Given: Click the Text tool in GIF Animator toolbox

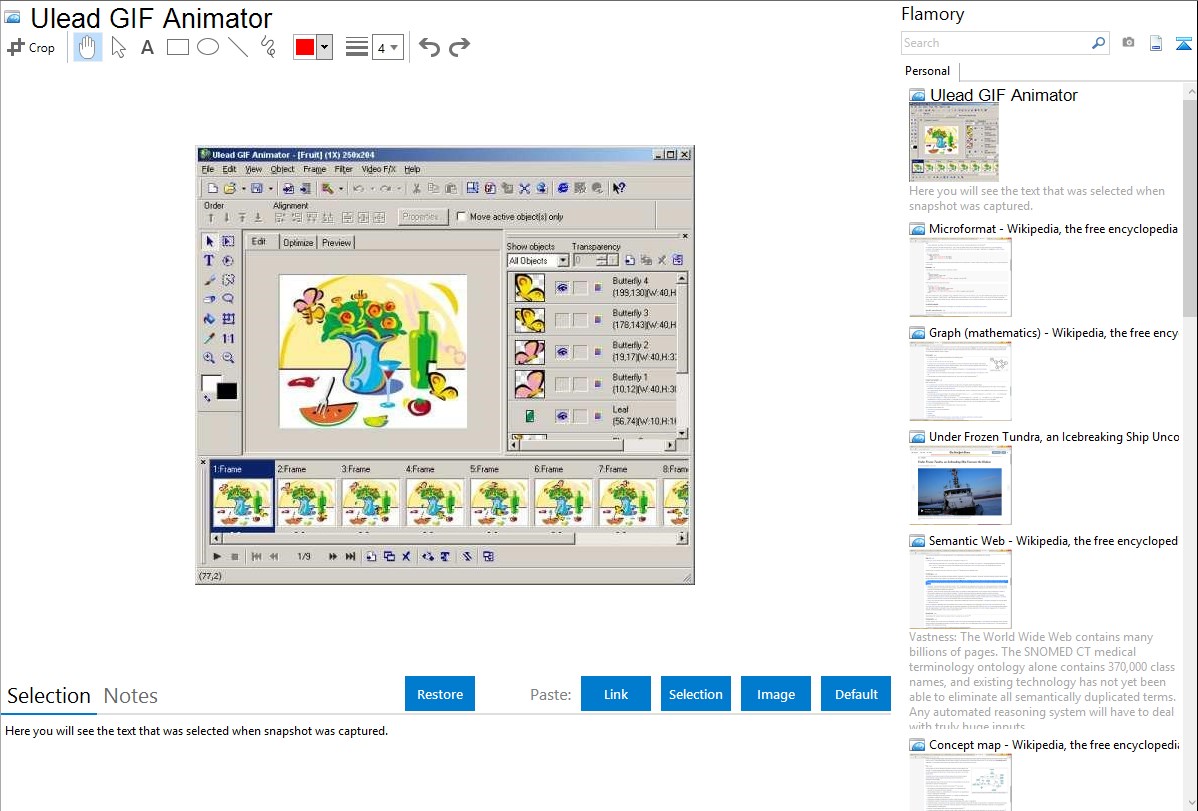Looking at the screenshot, I should click(209, 261).
